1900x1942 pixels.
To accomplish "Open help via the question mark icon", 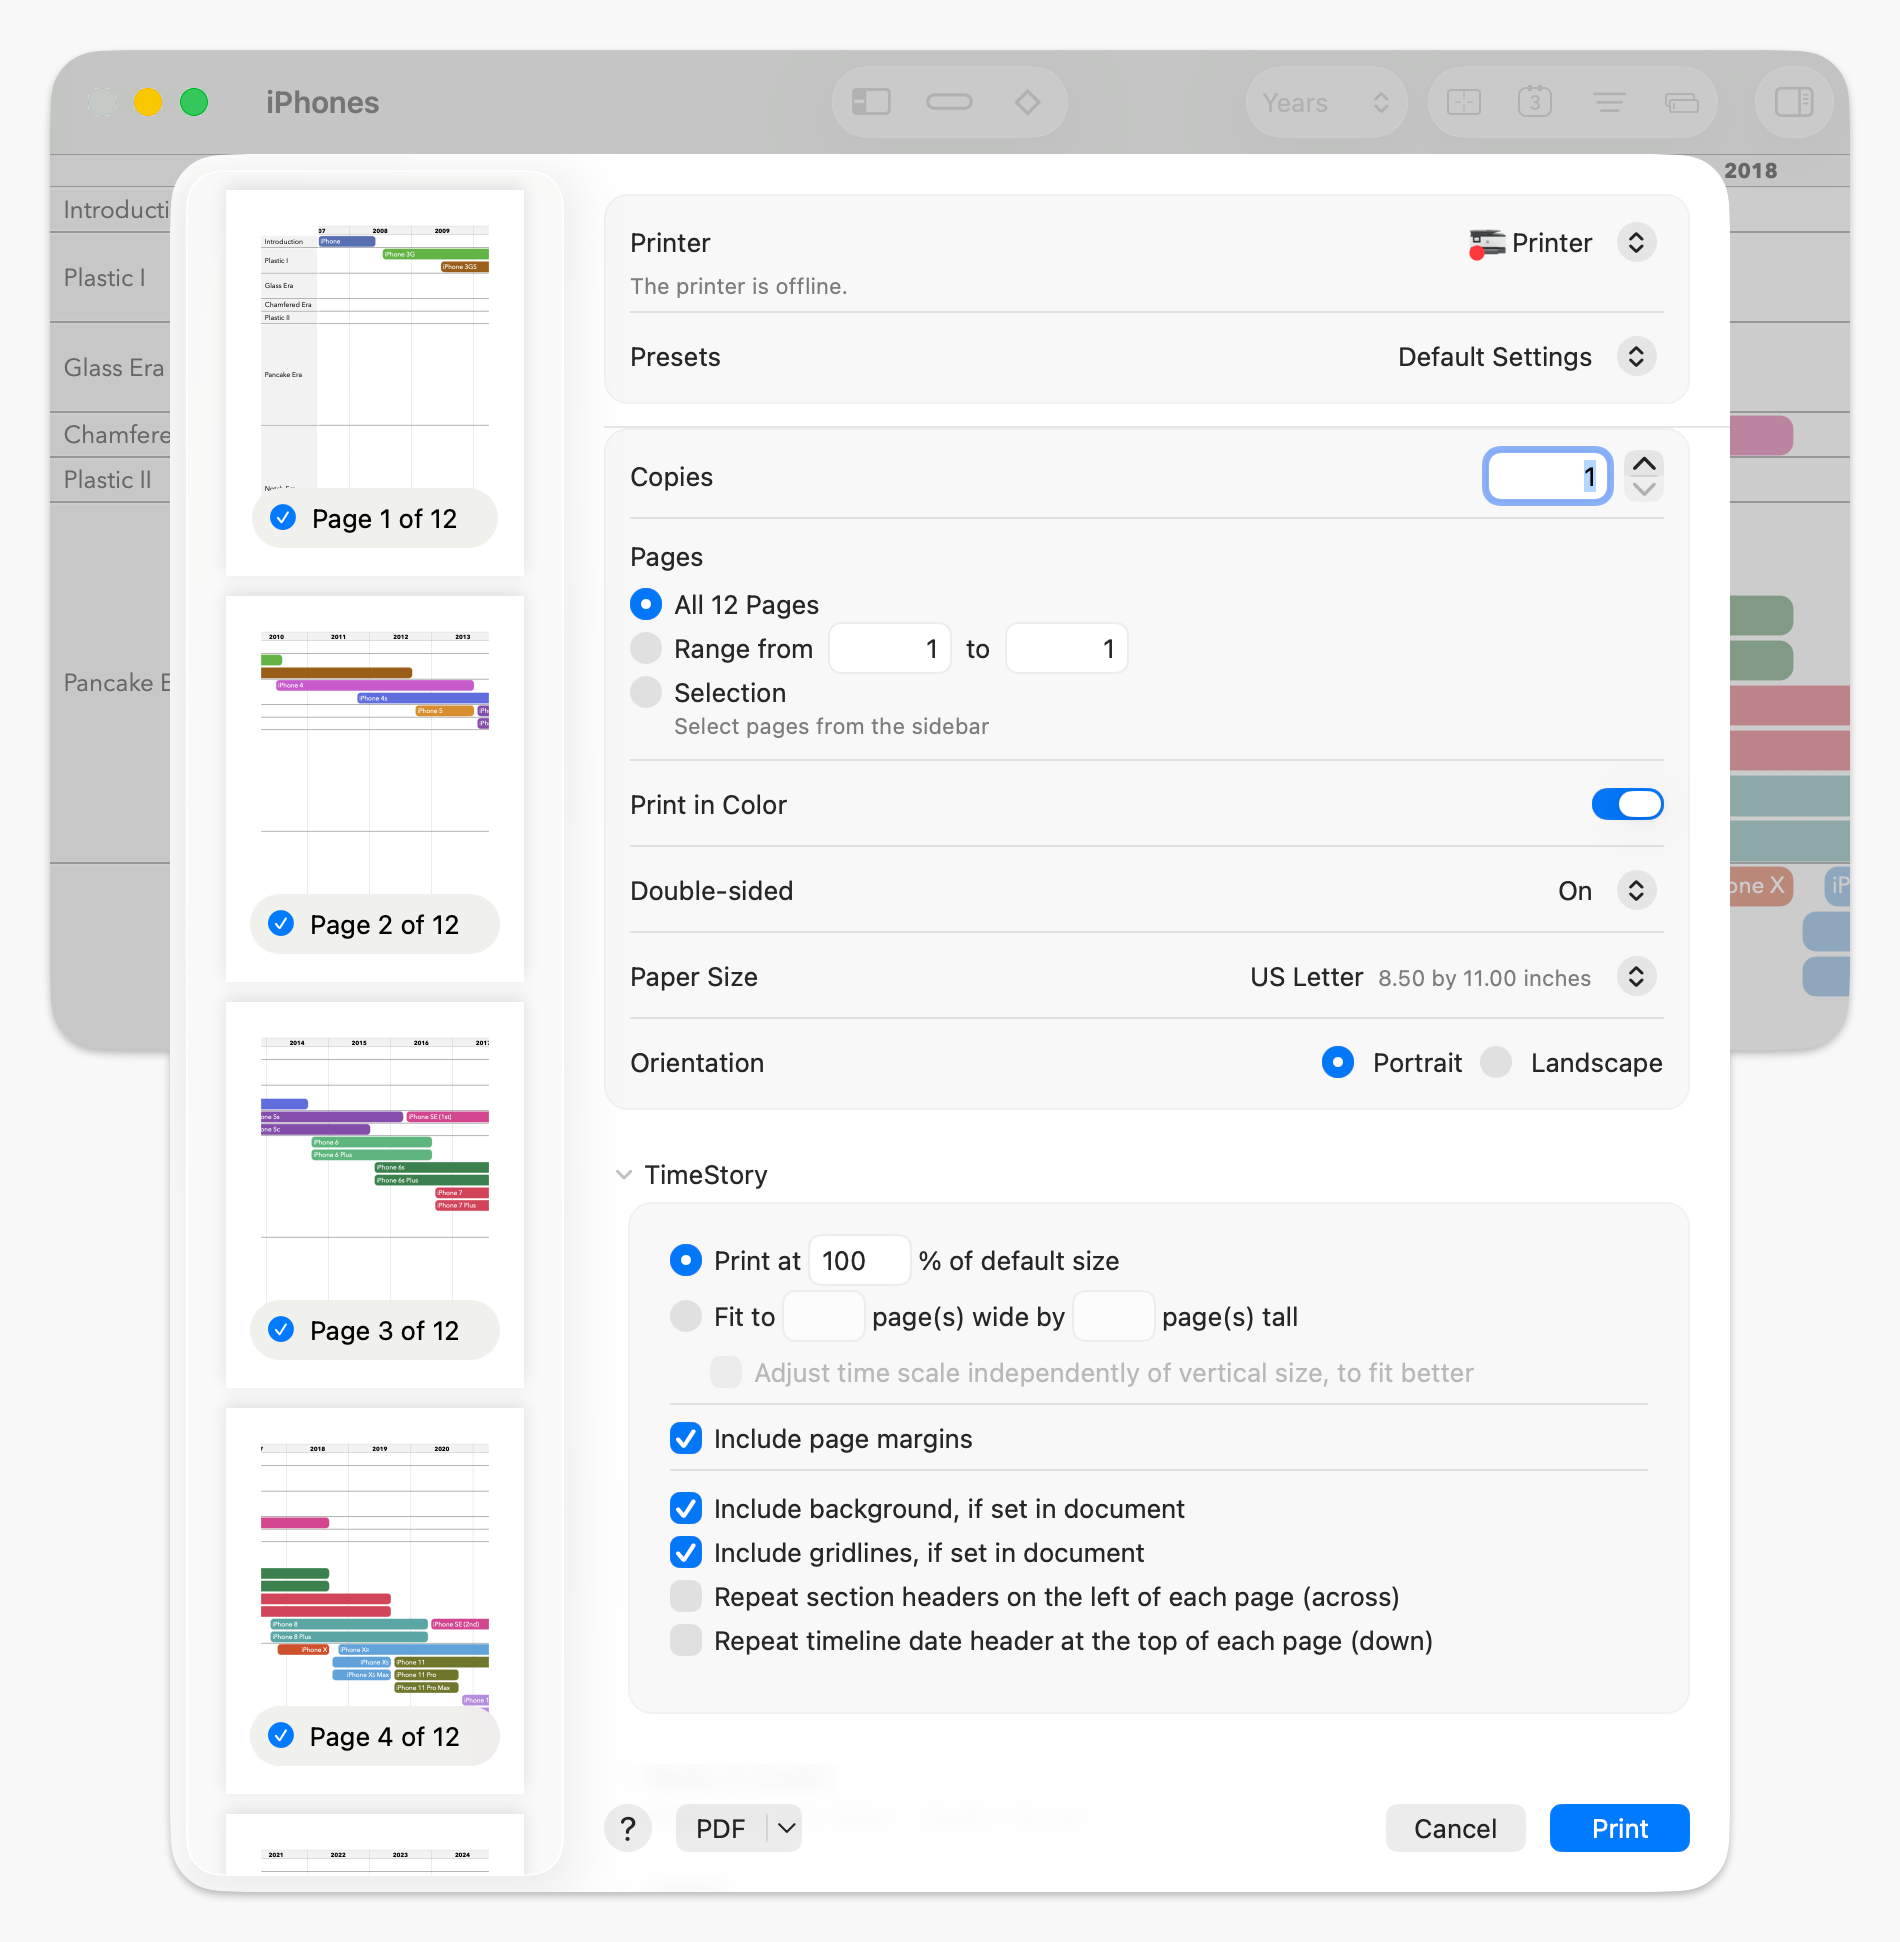I will tap(629, 1828).
